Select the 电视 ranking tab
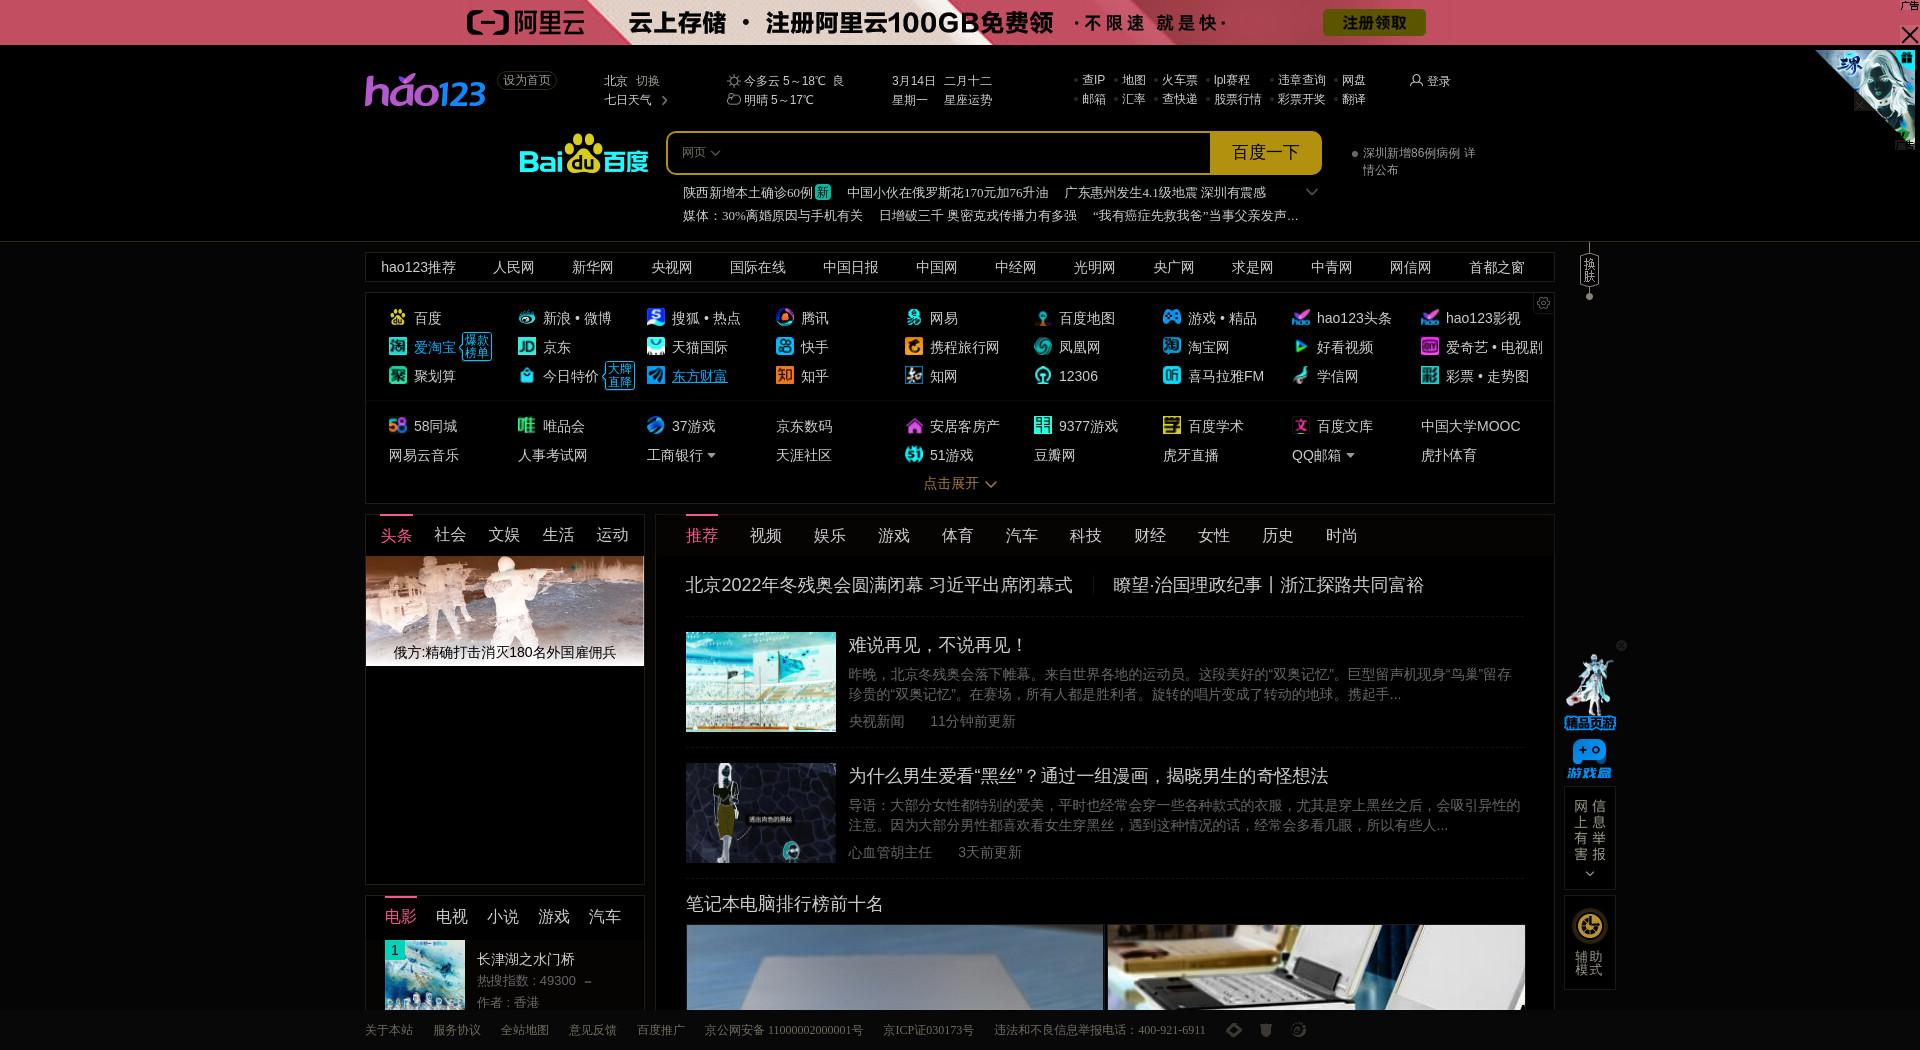This screenshot has height=1050, width=1920. [x=452, y=917]
